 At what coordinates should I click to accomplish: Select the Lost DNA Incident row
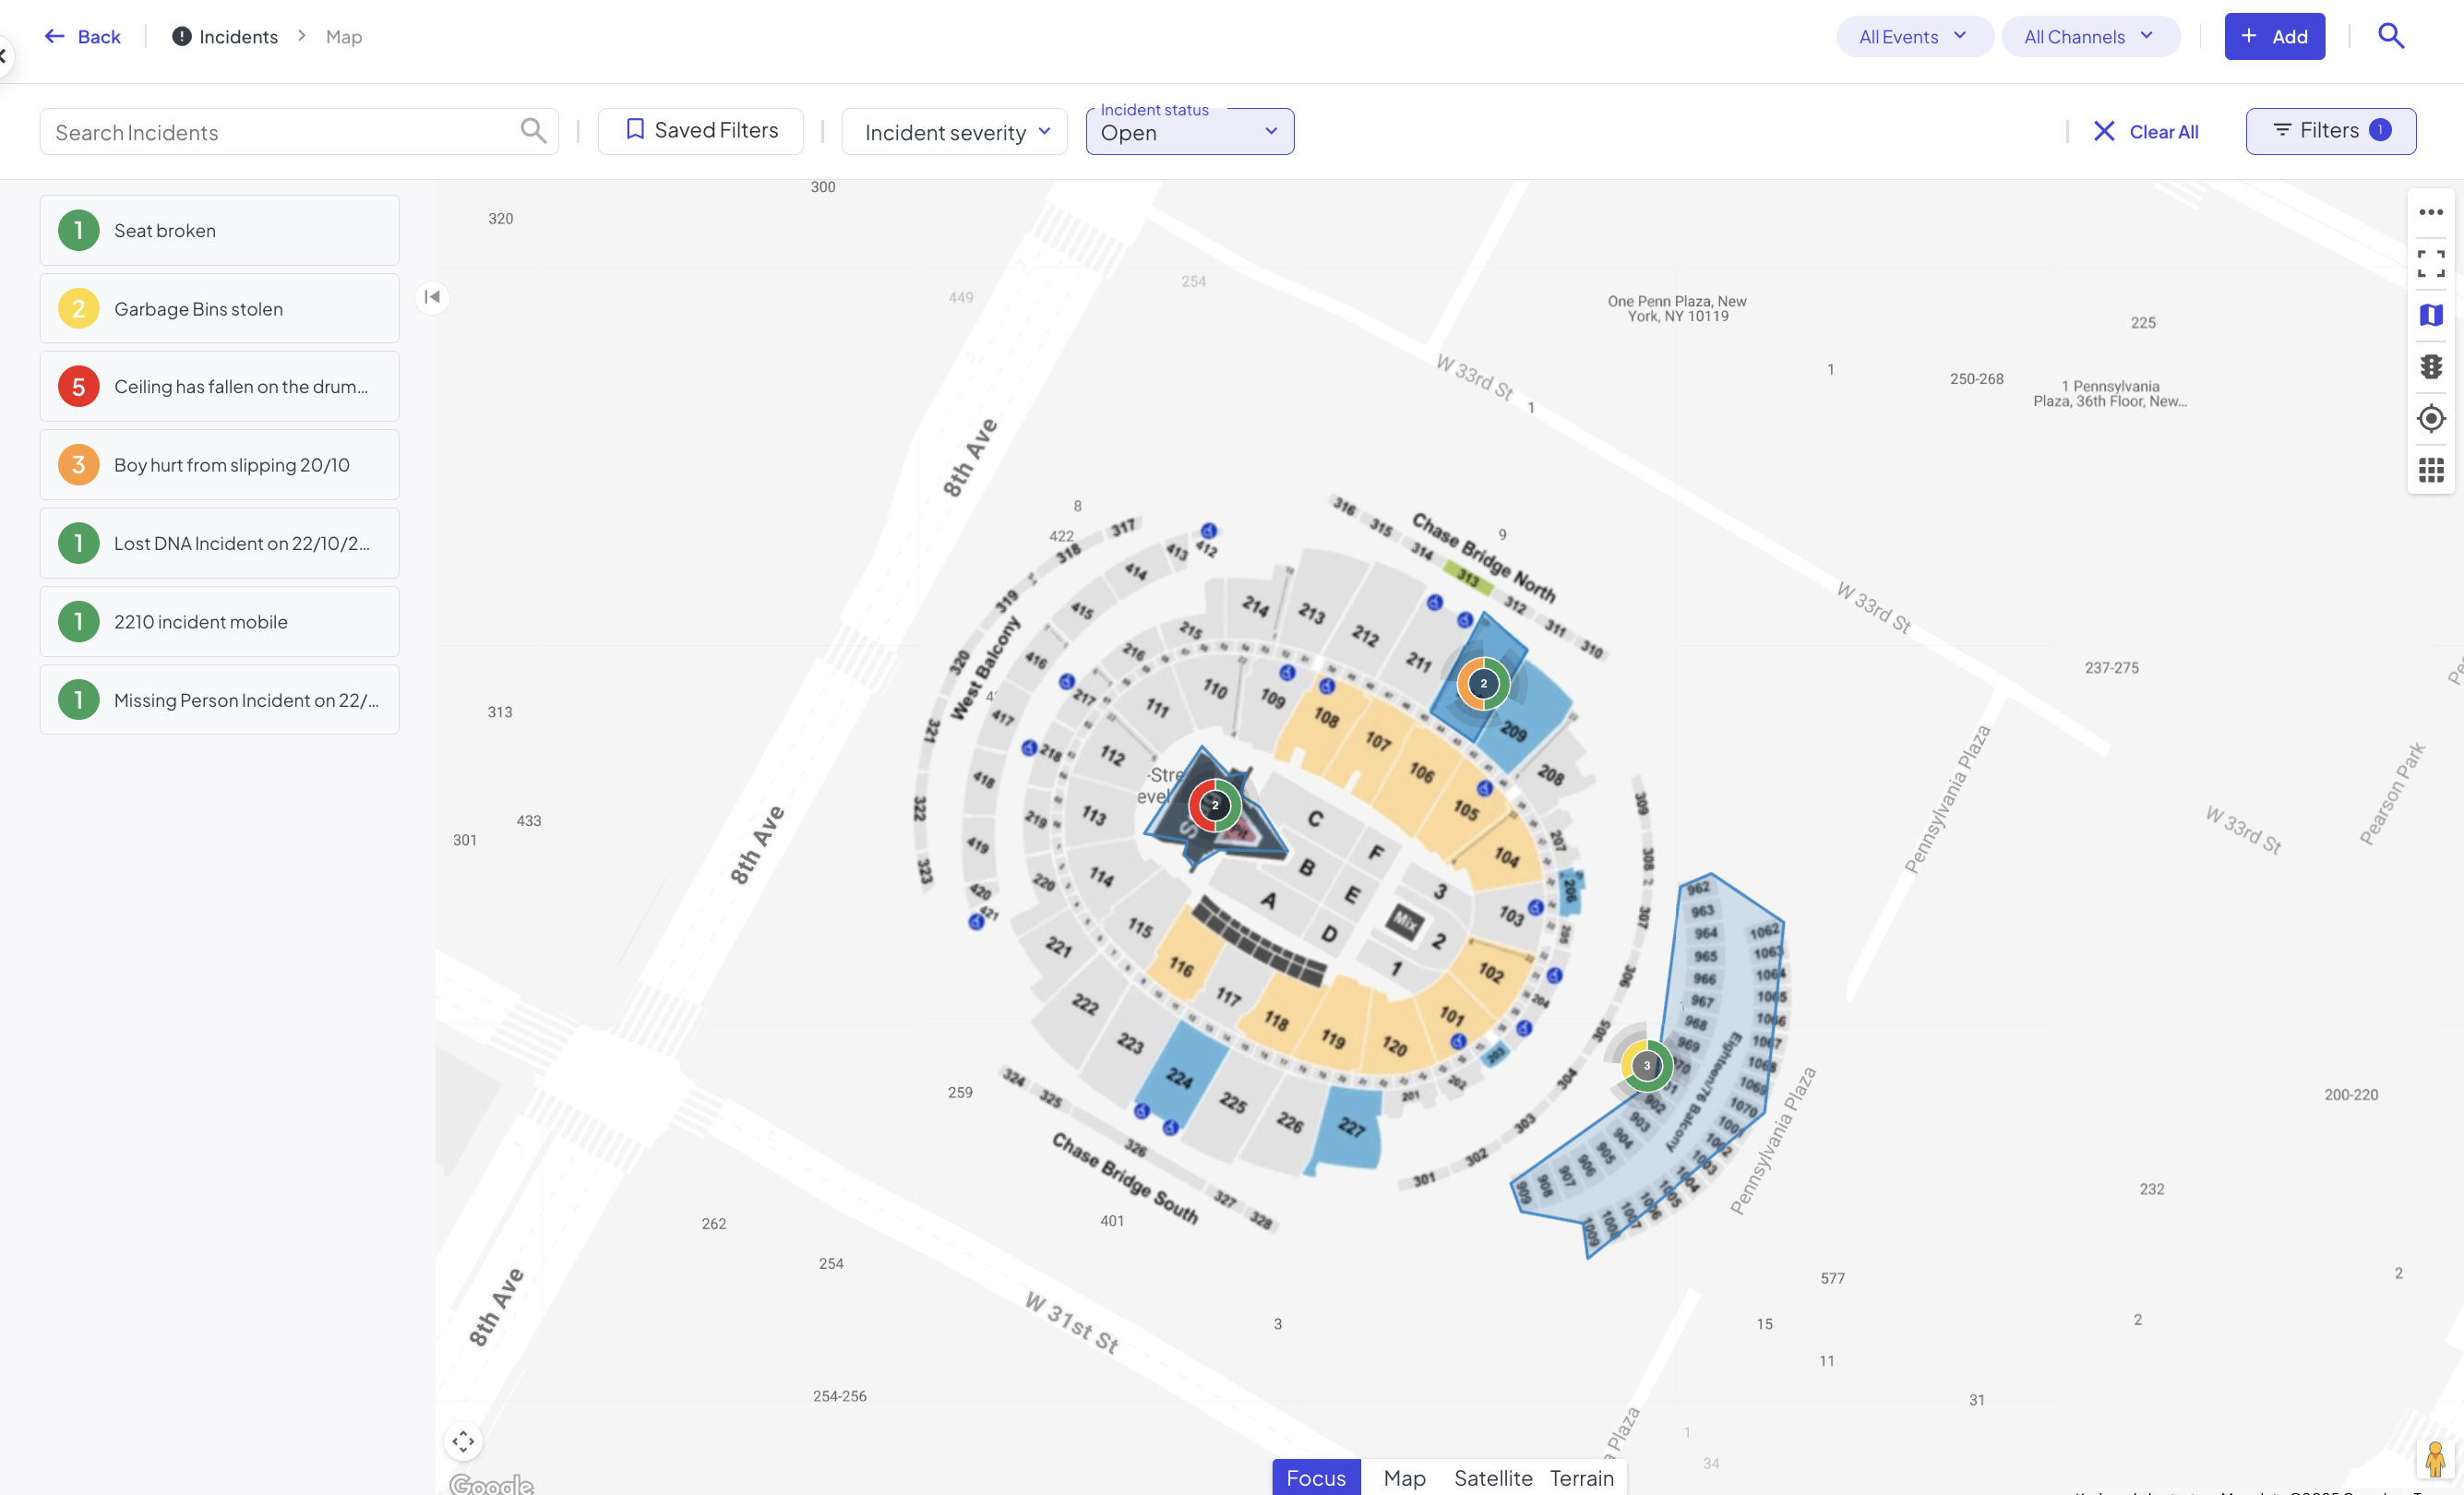tap(220, 544)
